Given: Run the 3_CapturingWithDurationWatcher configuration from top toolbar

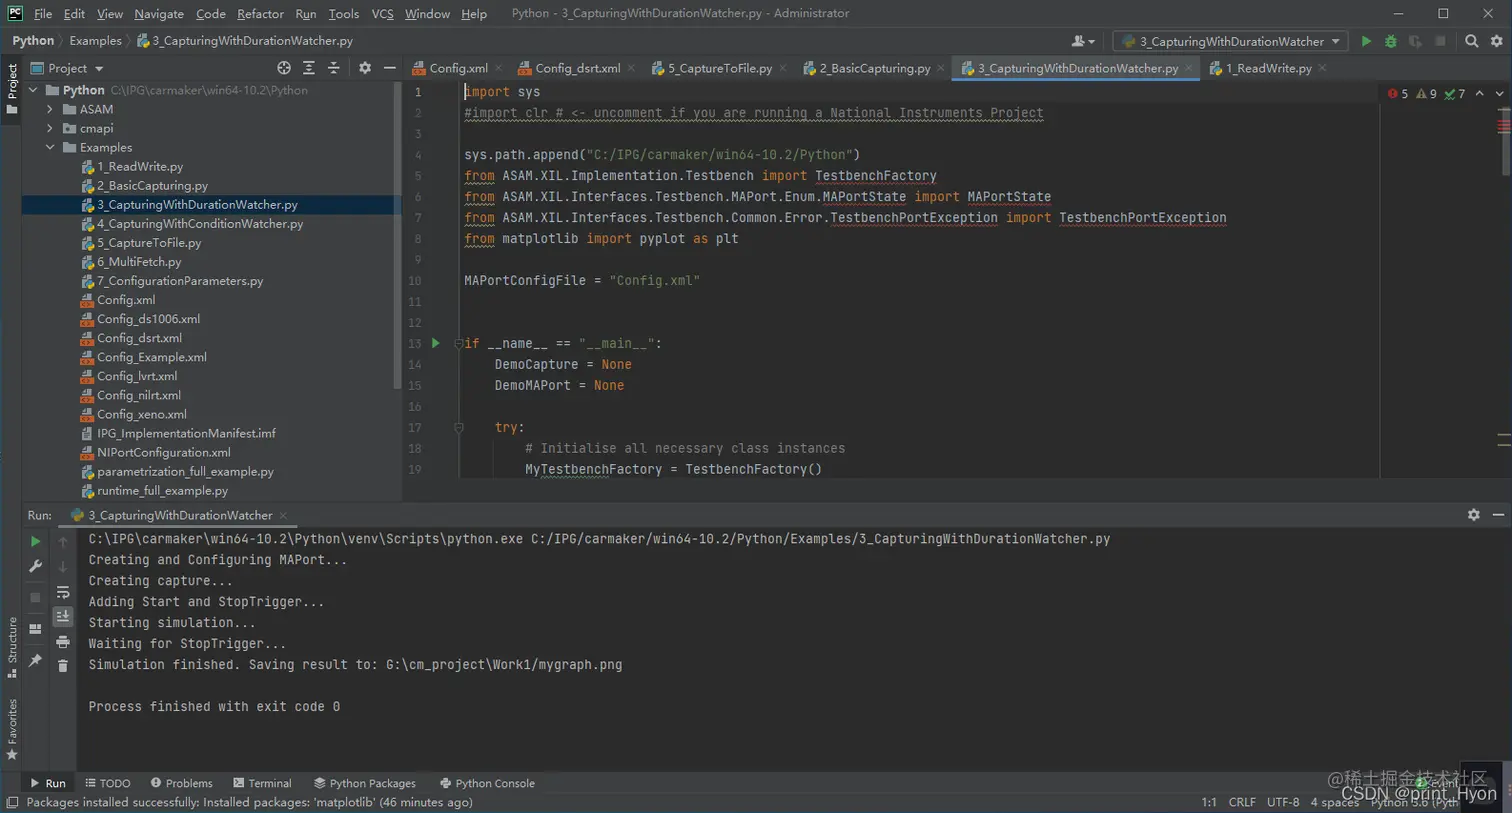Looking at the screenshot, I should 1366,41.
